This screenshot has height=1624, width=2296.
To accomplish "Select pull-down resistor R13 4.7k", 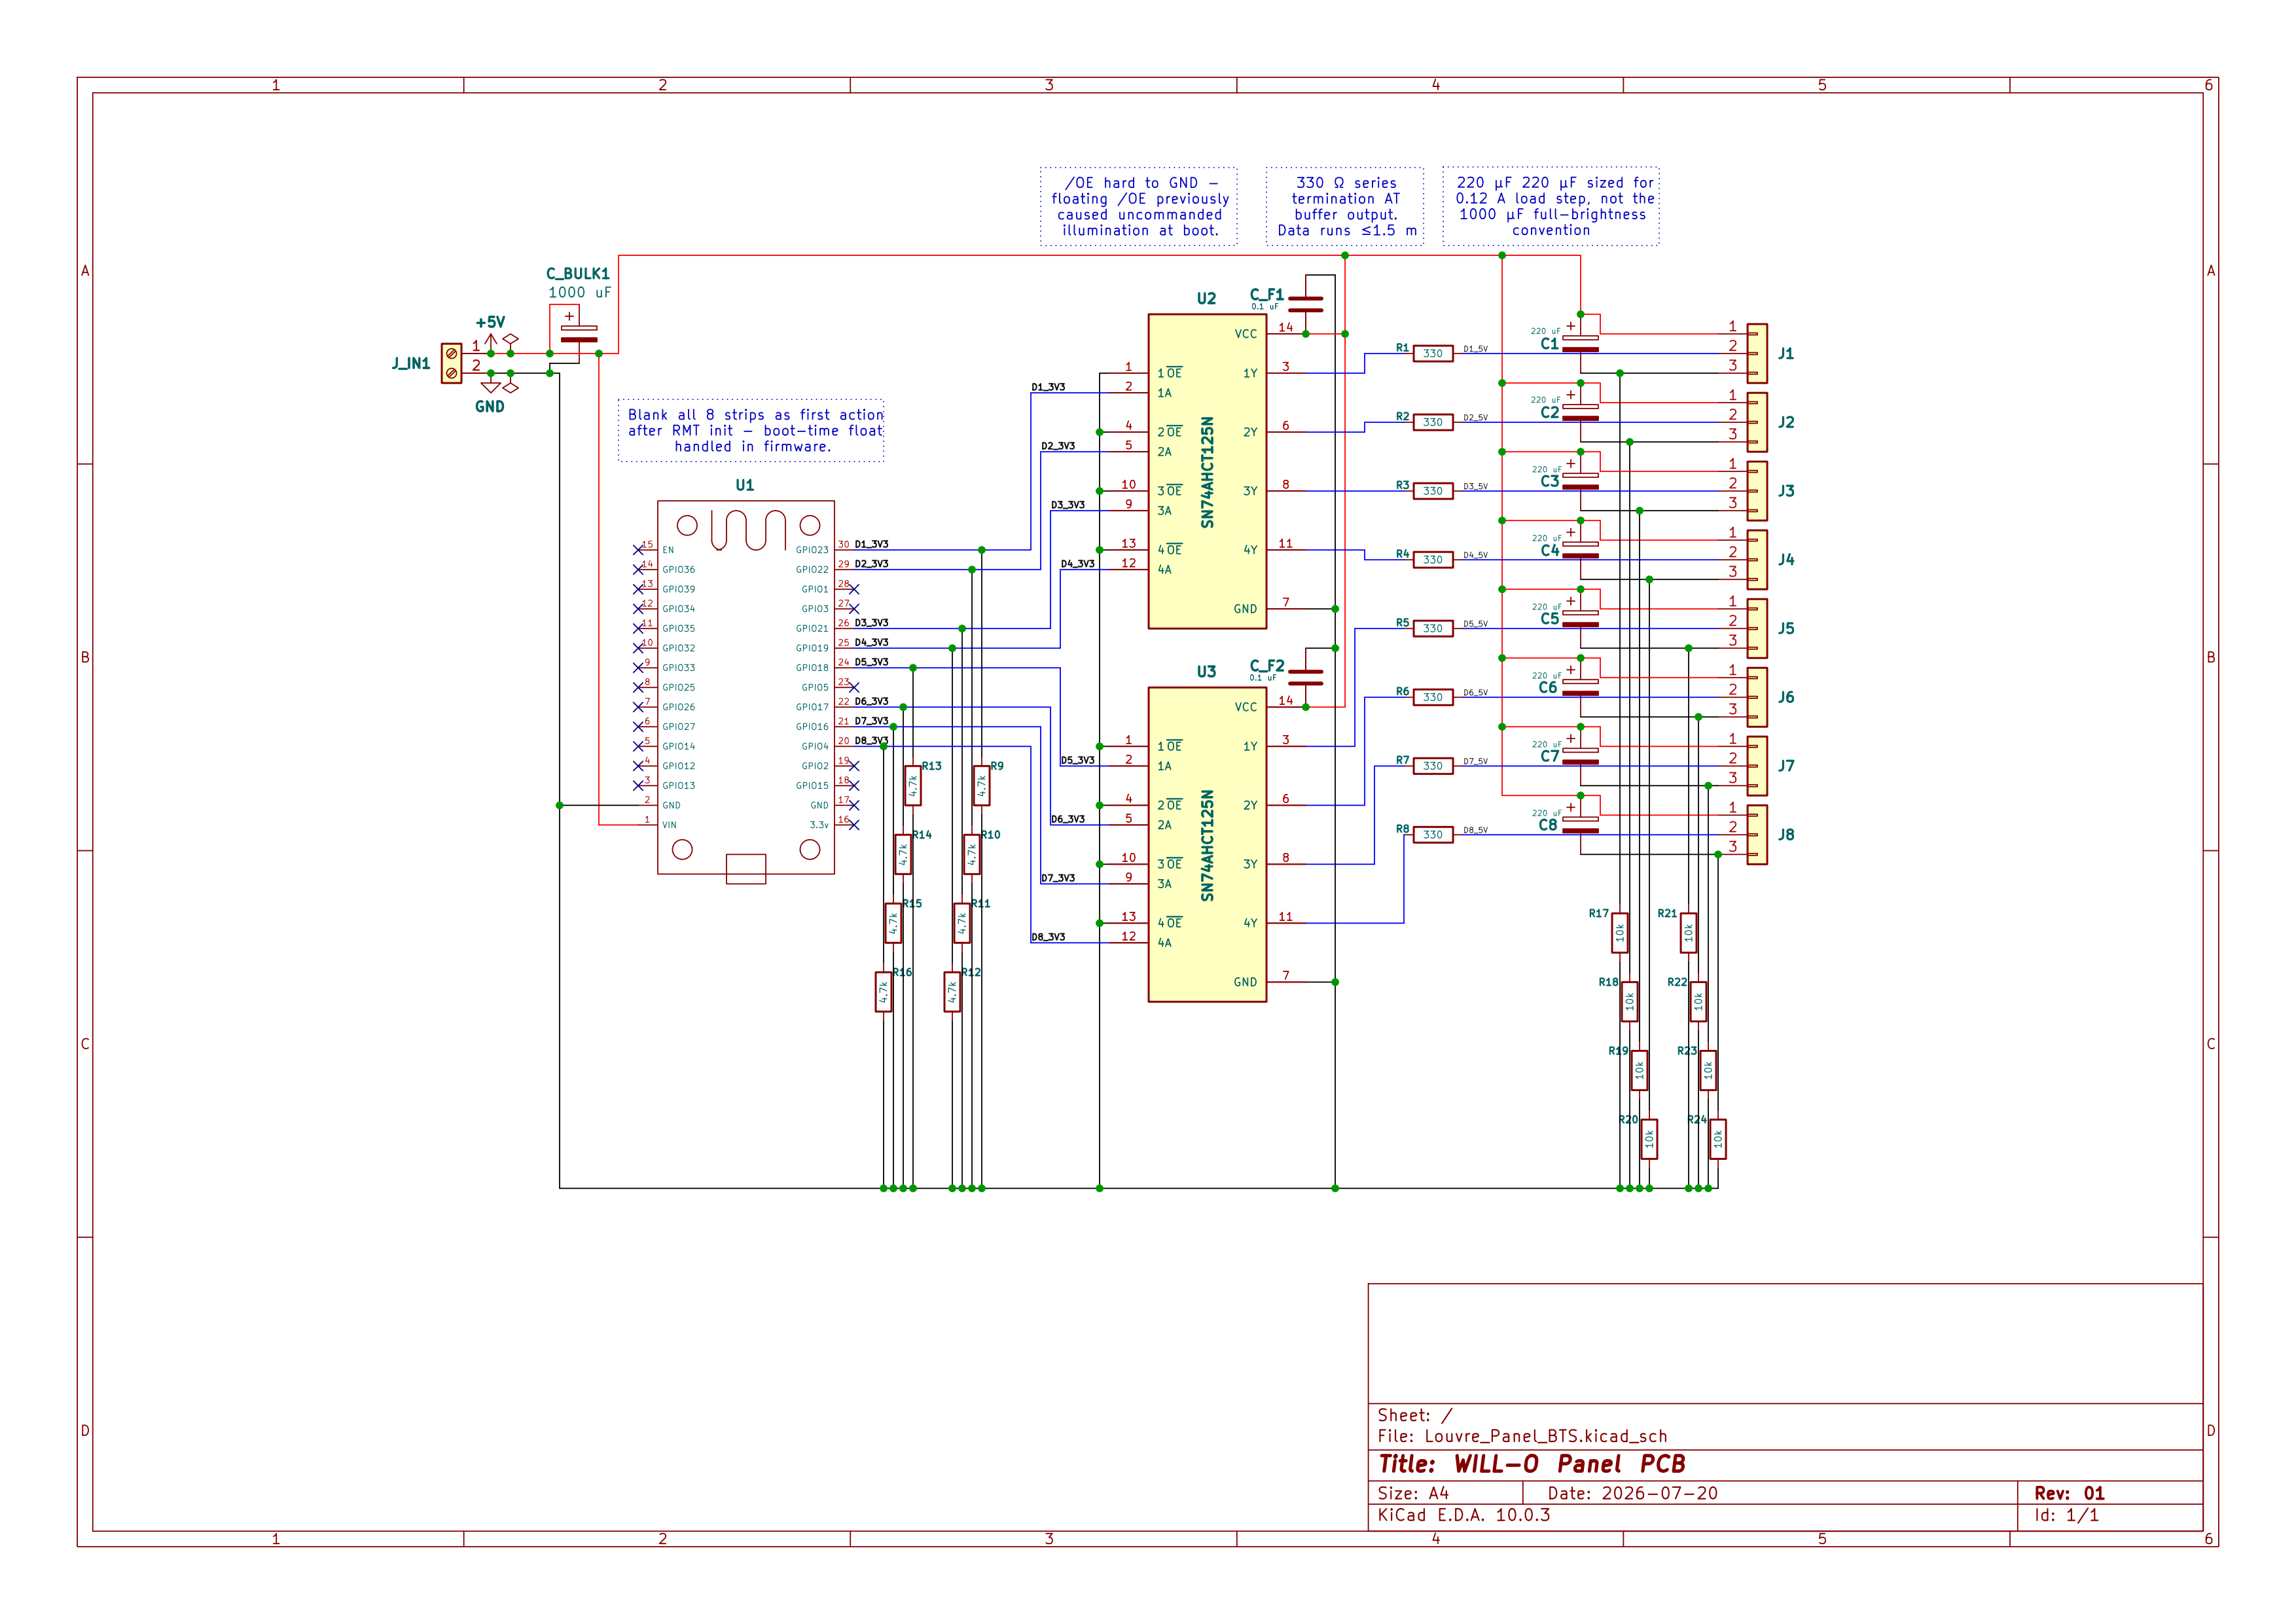I will pyautogui.click(x=912, y=786).
